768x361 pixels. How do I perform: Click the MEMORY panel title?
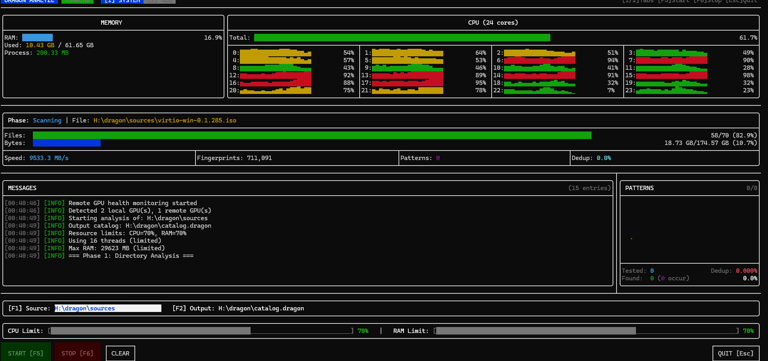click(112, 23)
